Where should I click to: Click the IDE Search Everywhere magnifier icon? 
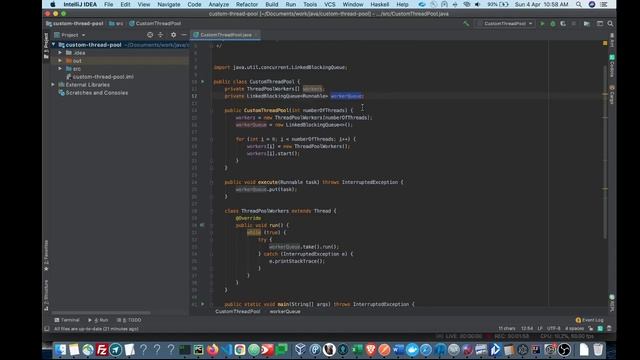pos(610,24)
